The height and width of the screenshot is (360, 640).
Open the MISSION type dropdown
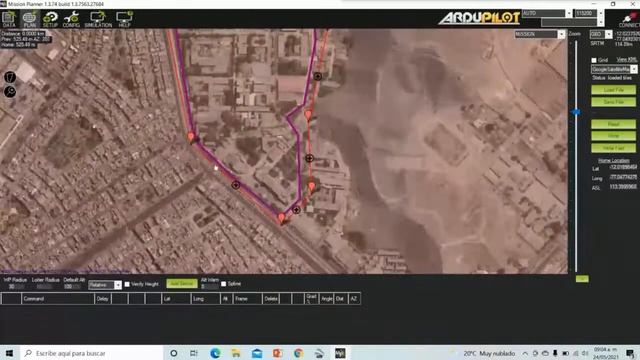click(561, 34)
